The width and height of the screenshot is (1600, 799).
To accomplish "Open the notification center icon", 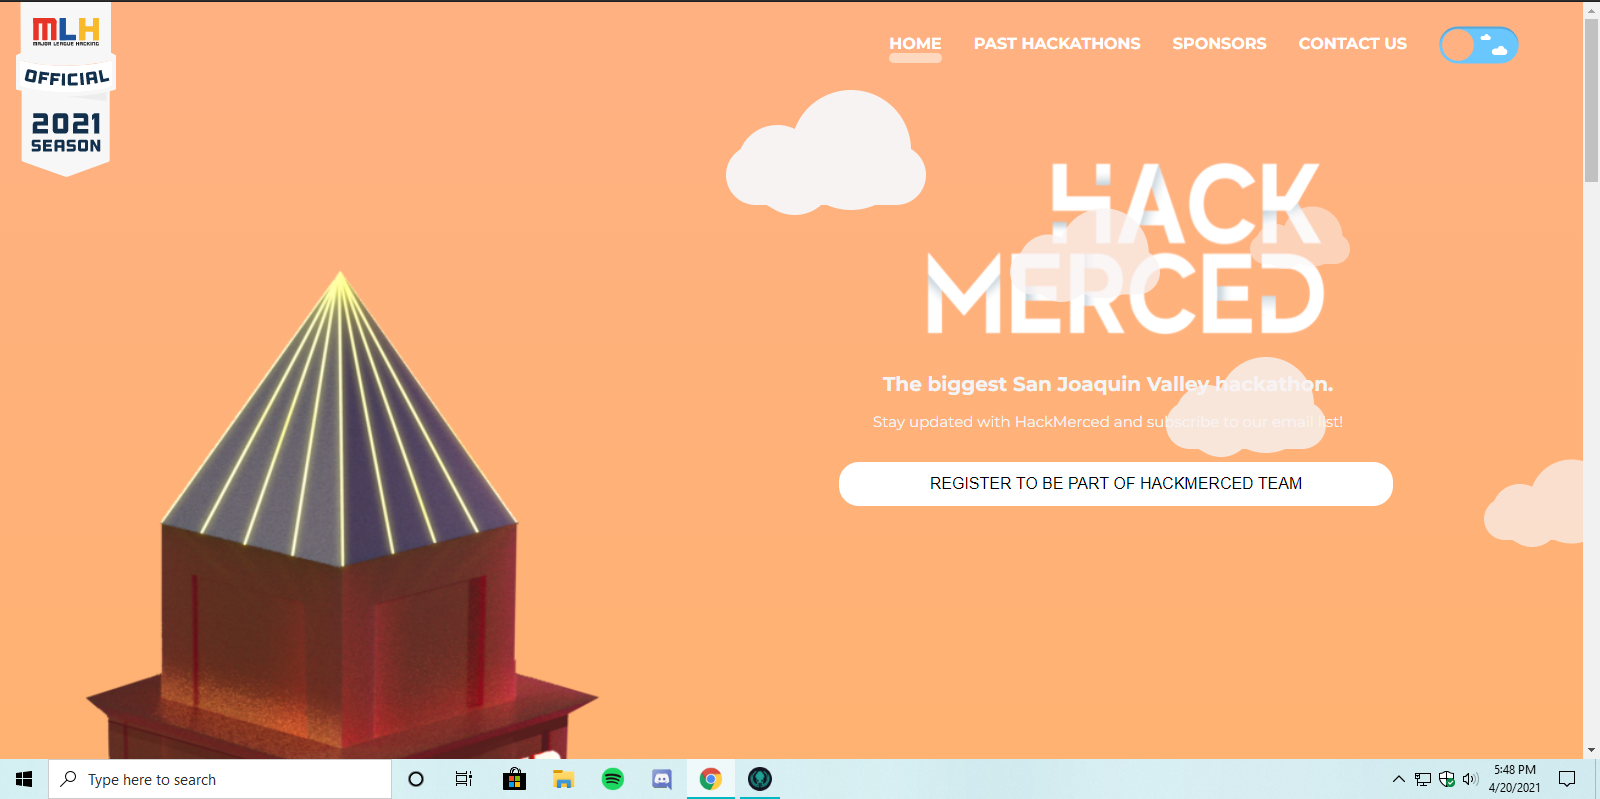I will 1567,779.
